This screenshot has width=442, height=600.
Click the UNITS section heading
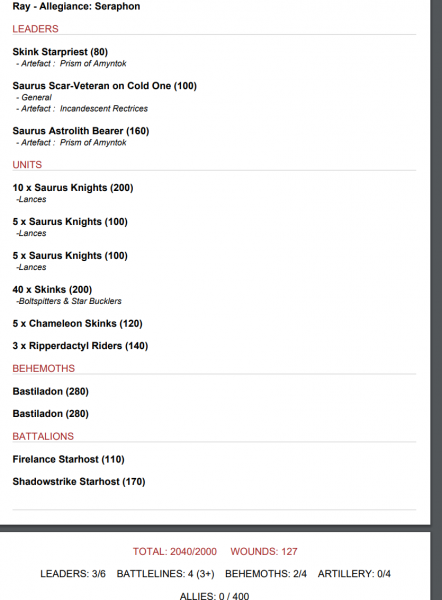pyautogui.click(x=27, y=165)
